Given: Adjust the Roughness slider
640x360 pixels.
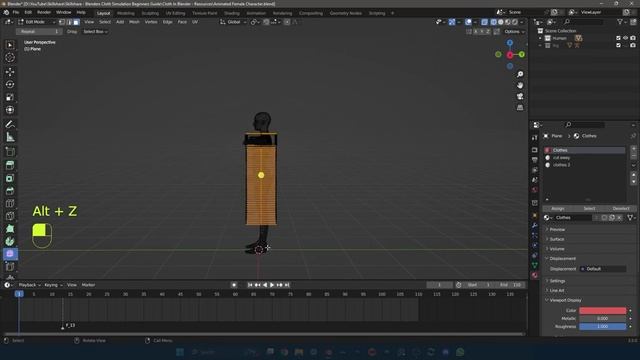Looking at the screenshot, I should pyautogui.click(x=602, y=327).
